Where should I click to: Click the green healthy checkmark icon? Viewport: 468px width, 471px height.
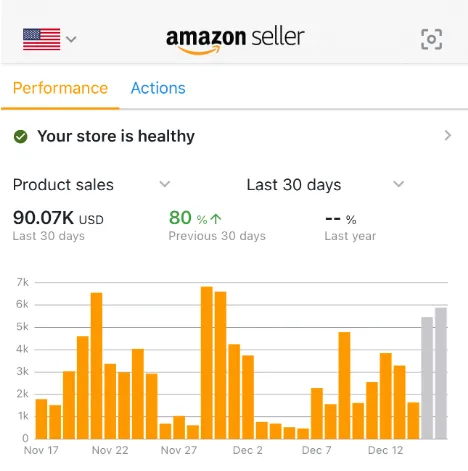21,136
